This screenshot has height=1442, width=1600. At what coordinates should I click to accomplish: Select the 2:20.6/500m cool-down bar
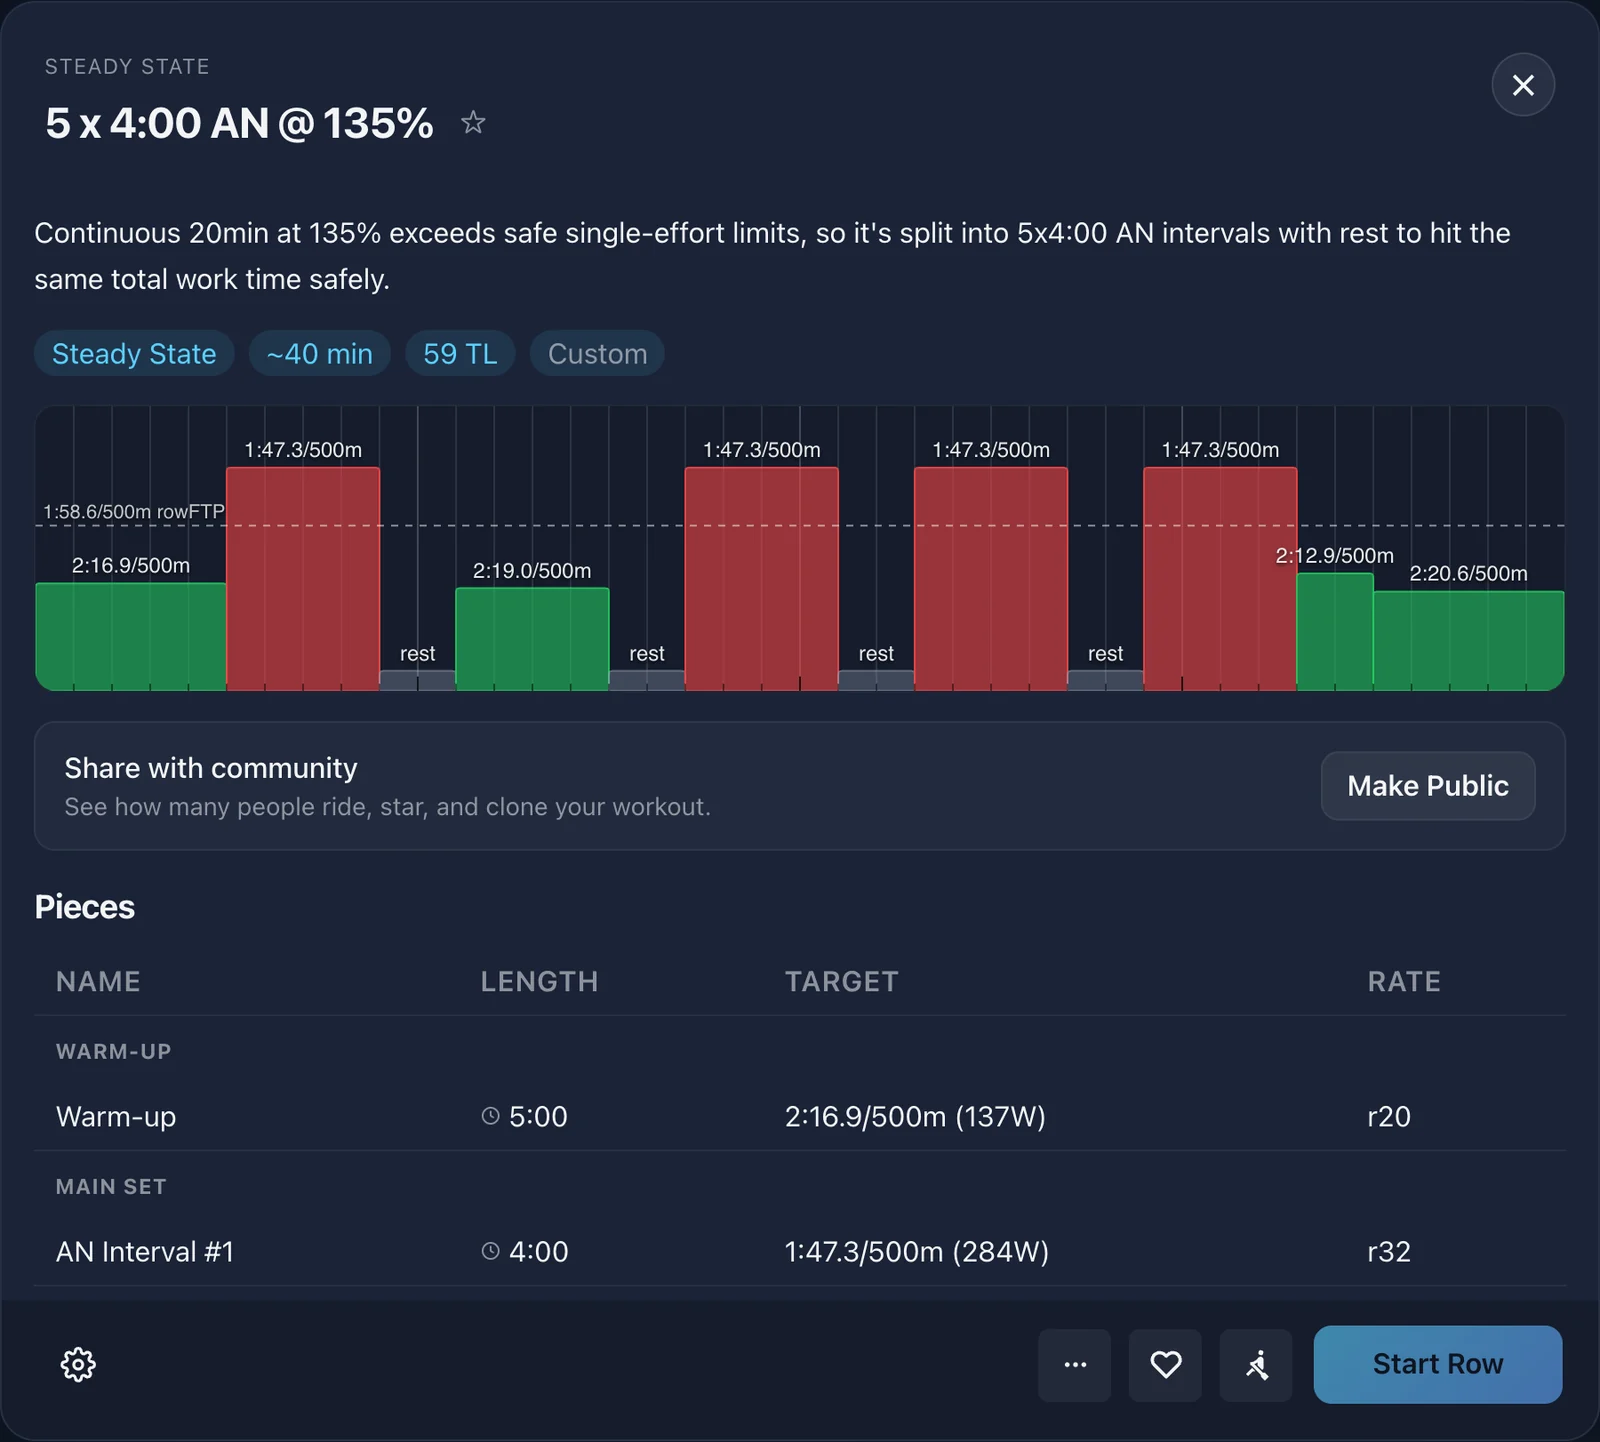[x=1469, y=641]
